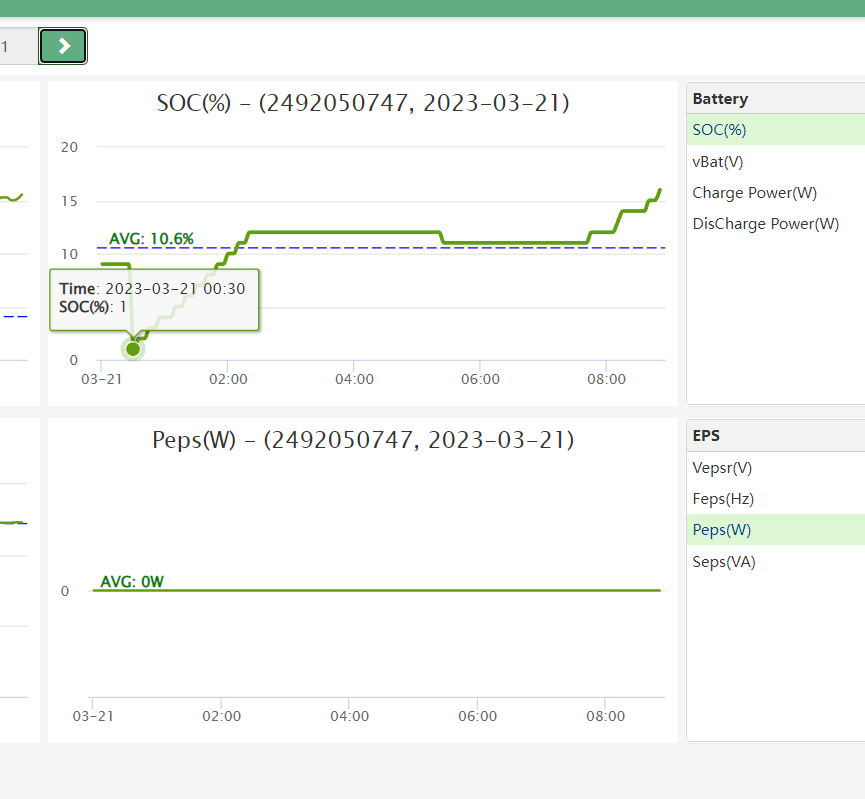
Task: Click the 02:00 axis label on SOC chart
Action: click(x=228, y=379)
